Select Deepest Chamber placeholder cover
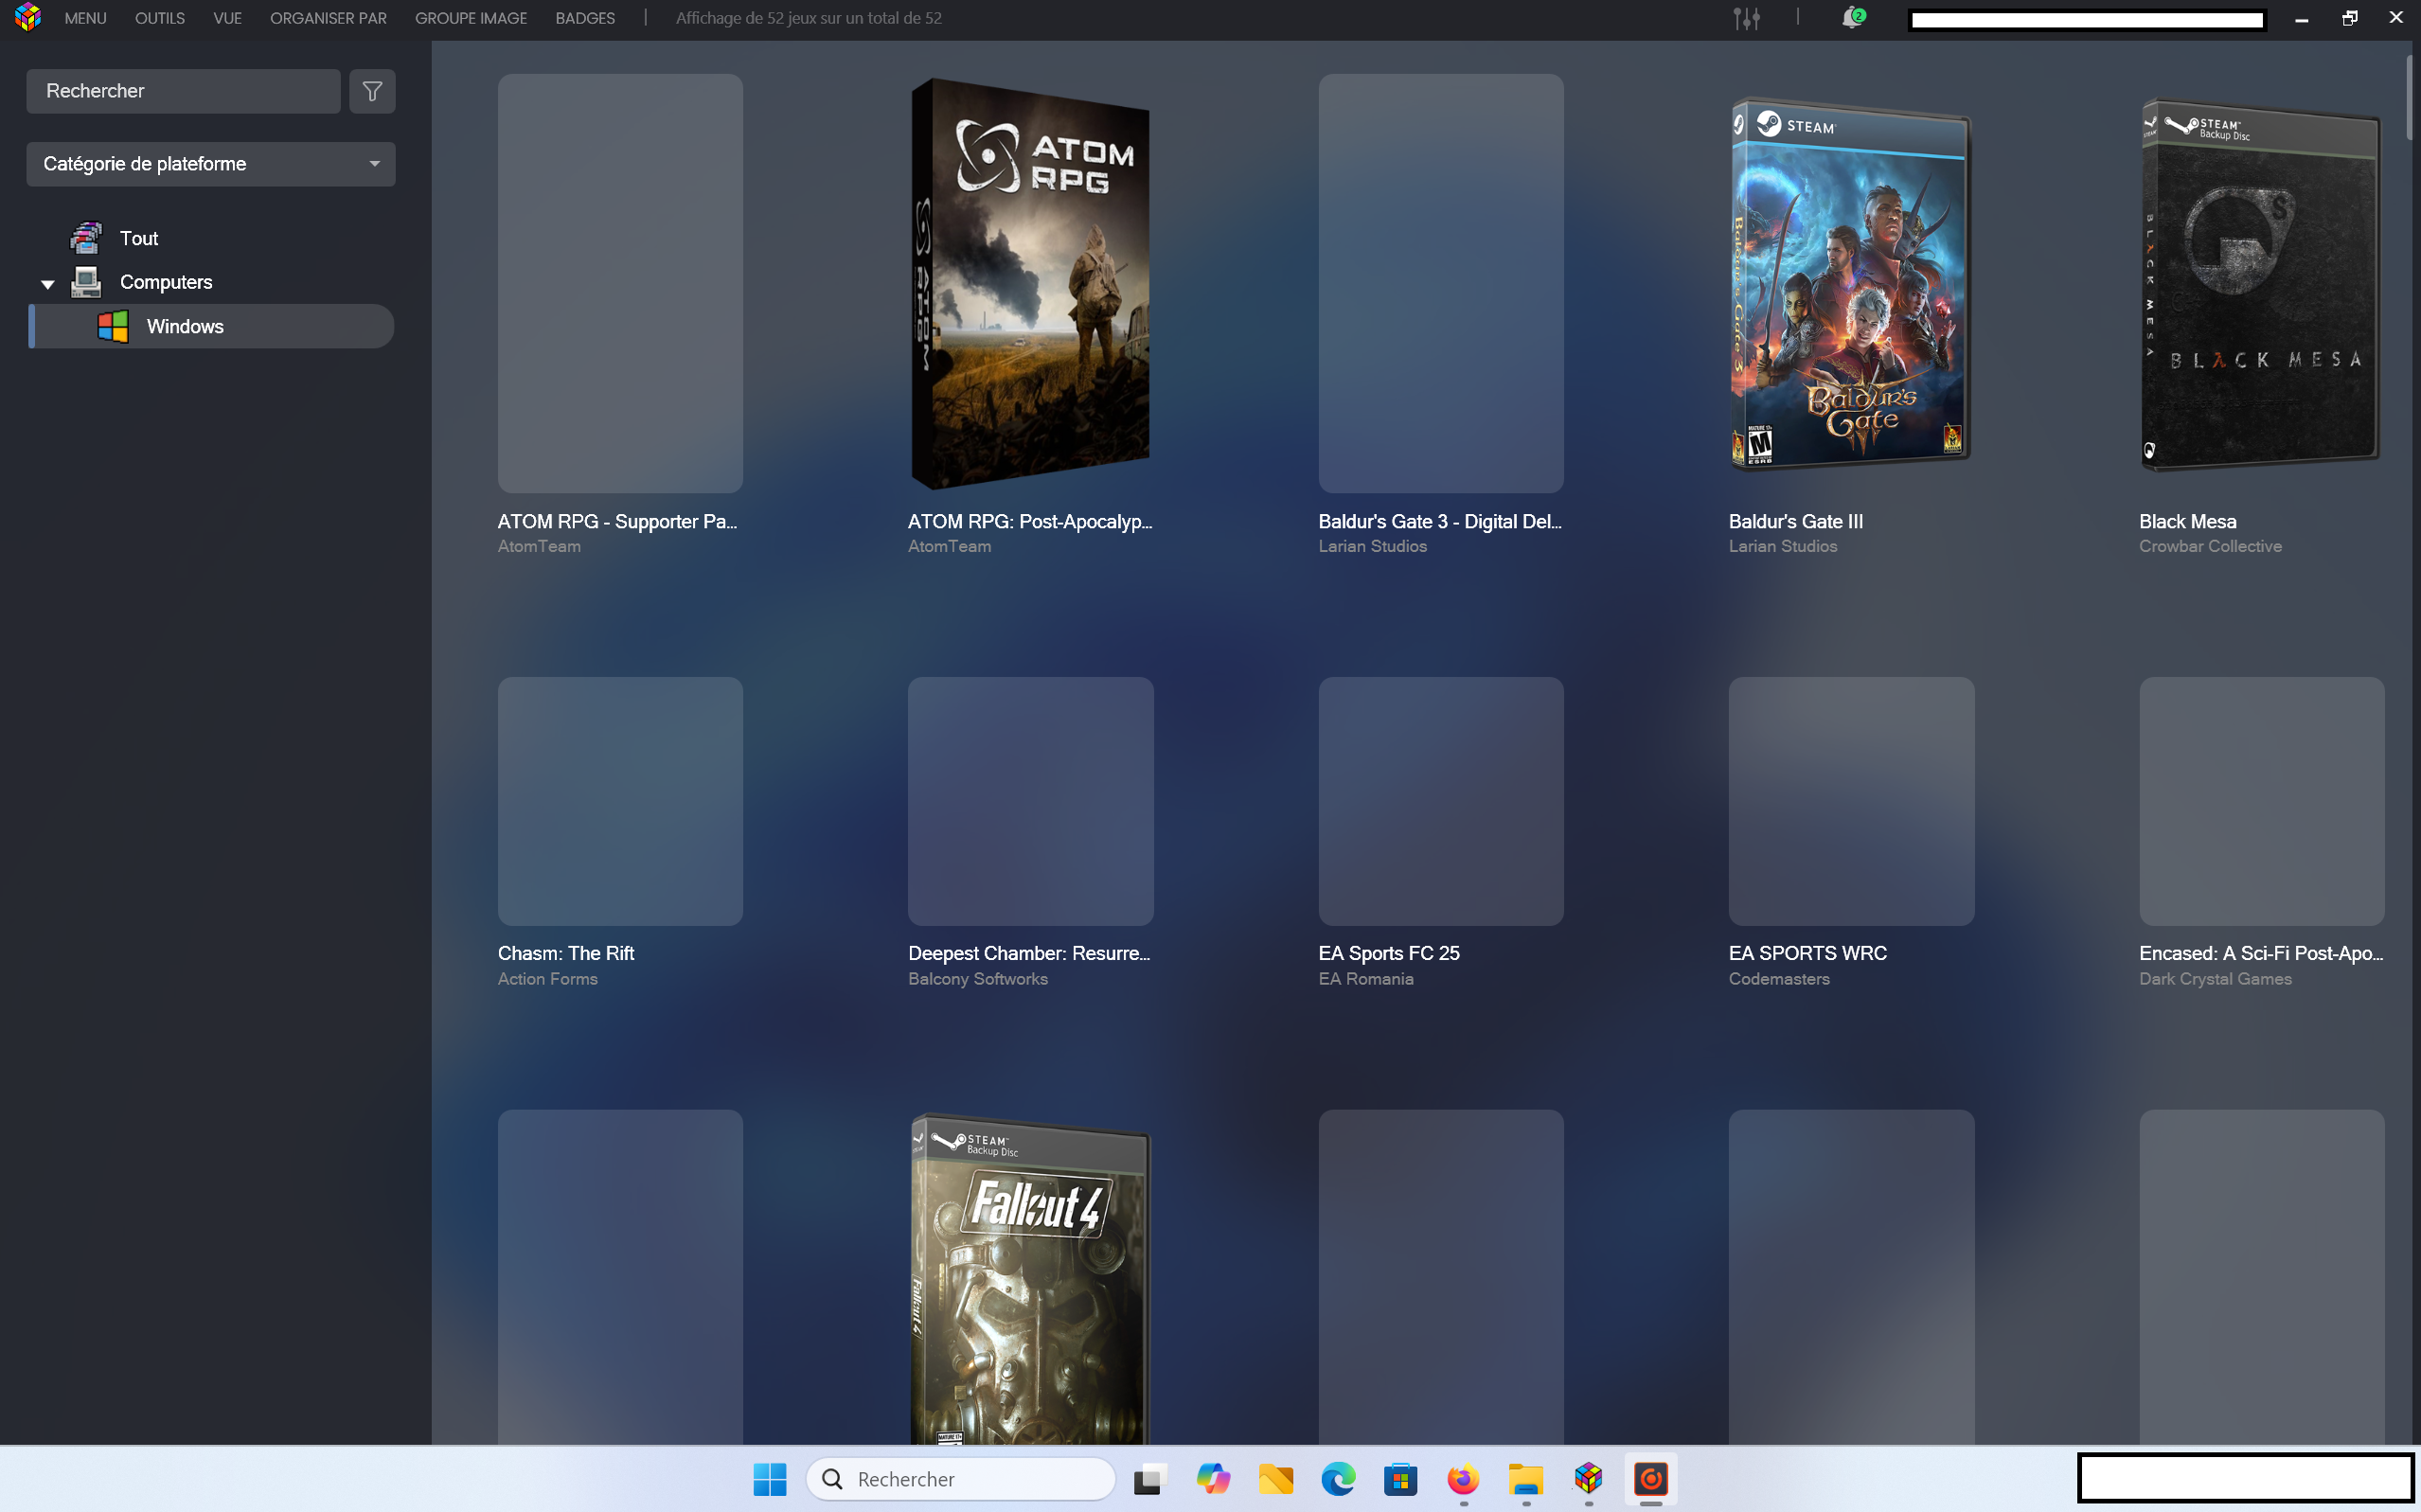The image size is (2421, 1512). [x=1030, y=801]
